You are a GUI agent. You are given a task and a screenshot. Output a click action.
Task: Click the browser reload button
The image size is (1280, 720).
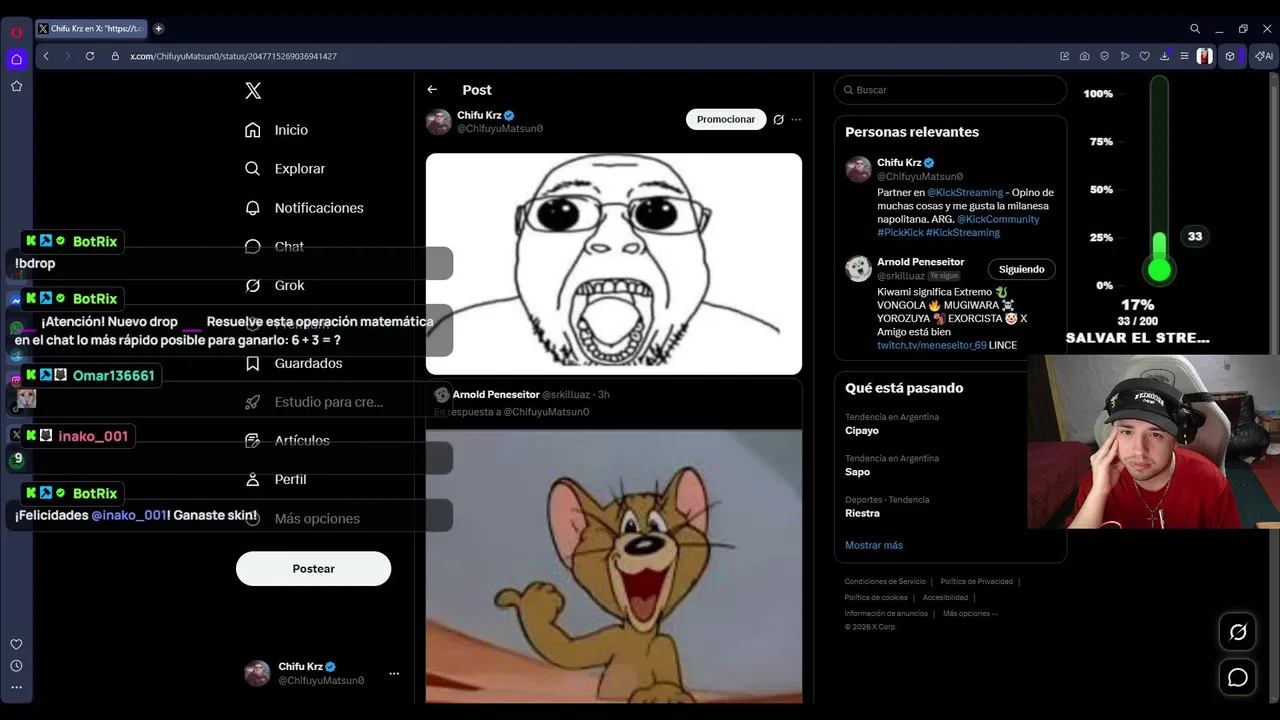tap(90, 56)
